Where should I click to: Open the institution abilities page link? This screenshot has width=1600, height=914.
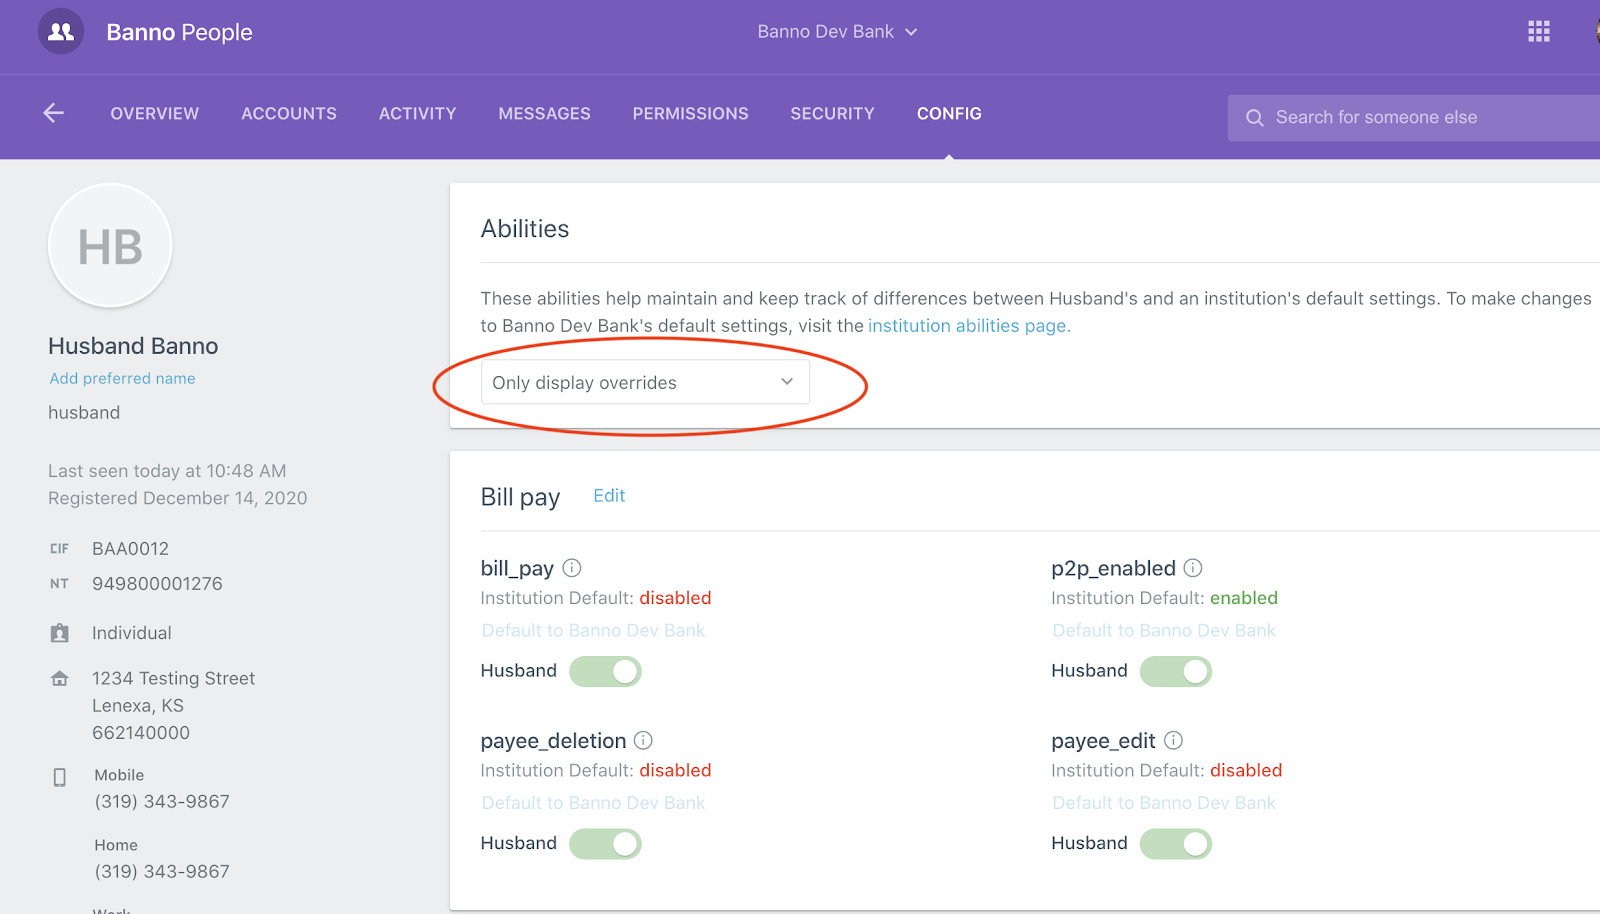pos(968,326)
